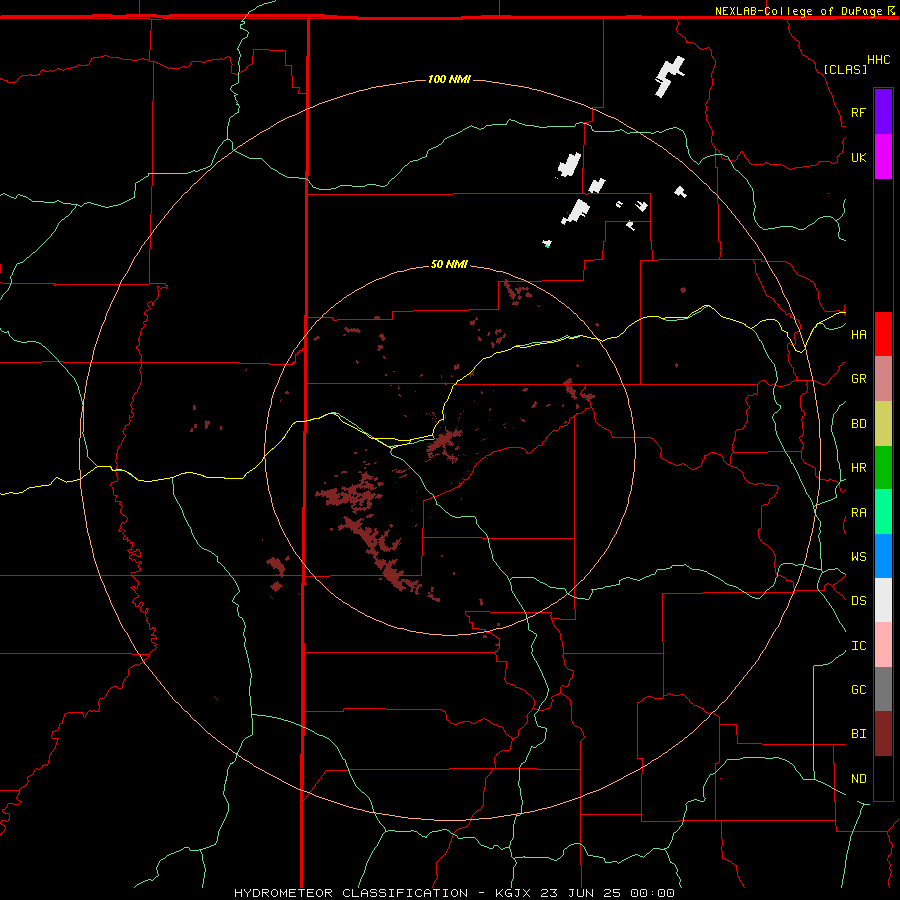Click the DS legend label

coord(858,601)
